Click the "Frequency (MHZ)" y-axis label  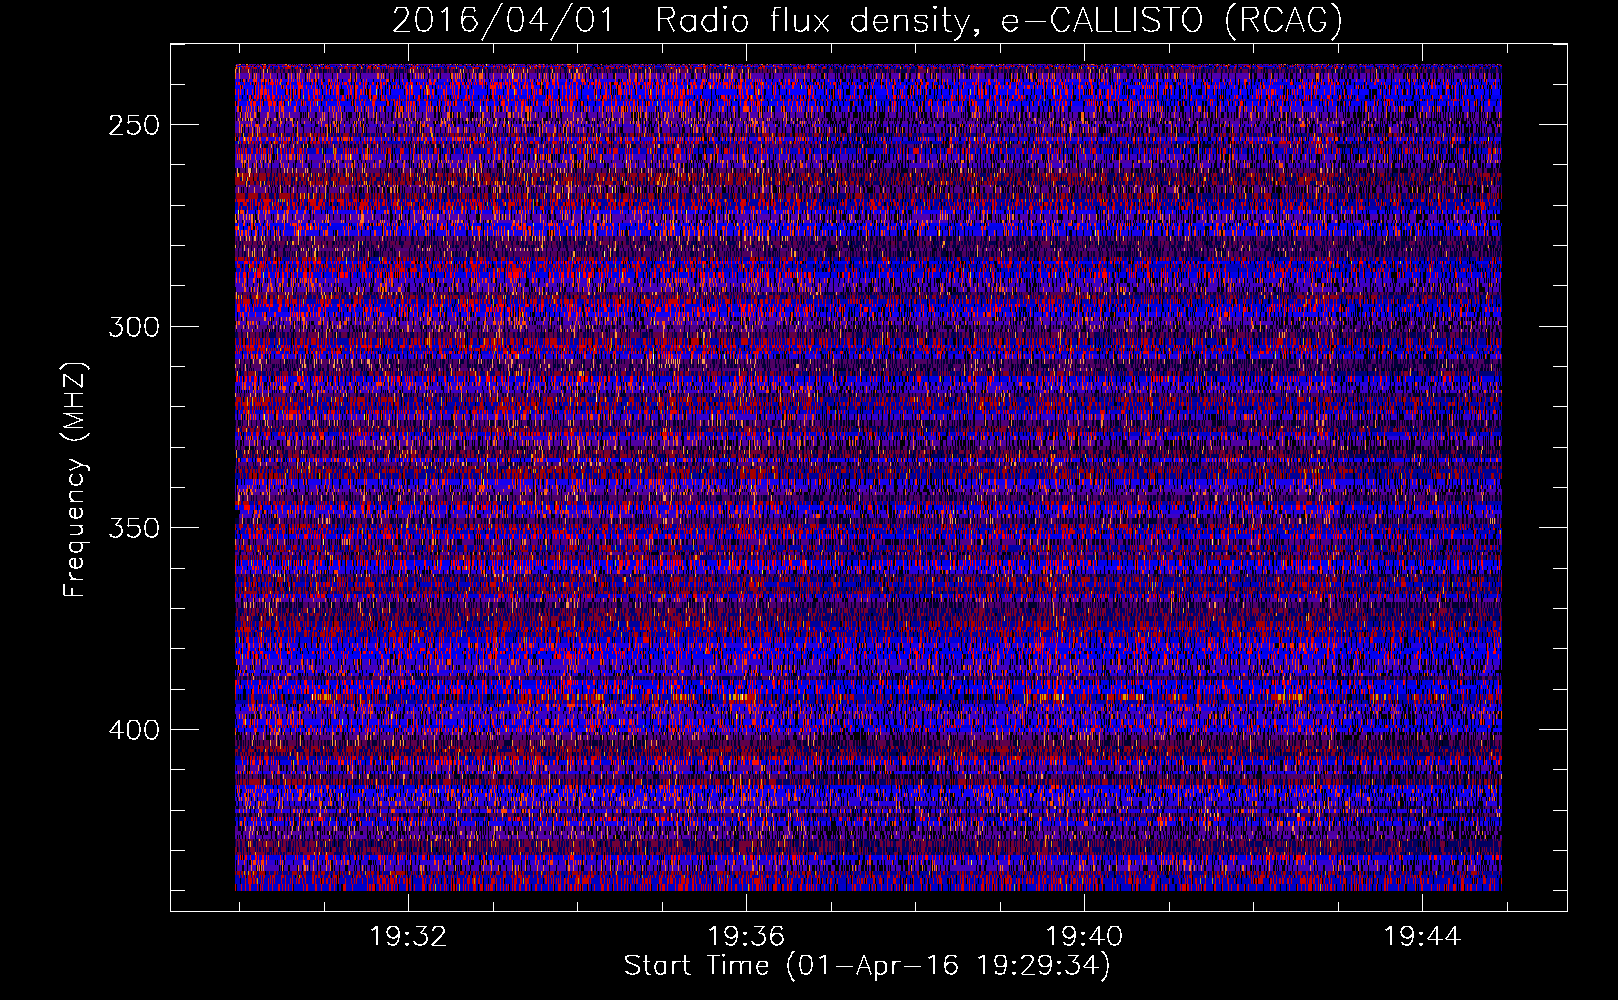pyautogui.click(x=75, y=479)
